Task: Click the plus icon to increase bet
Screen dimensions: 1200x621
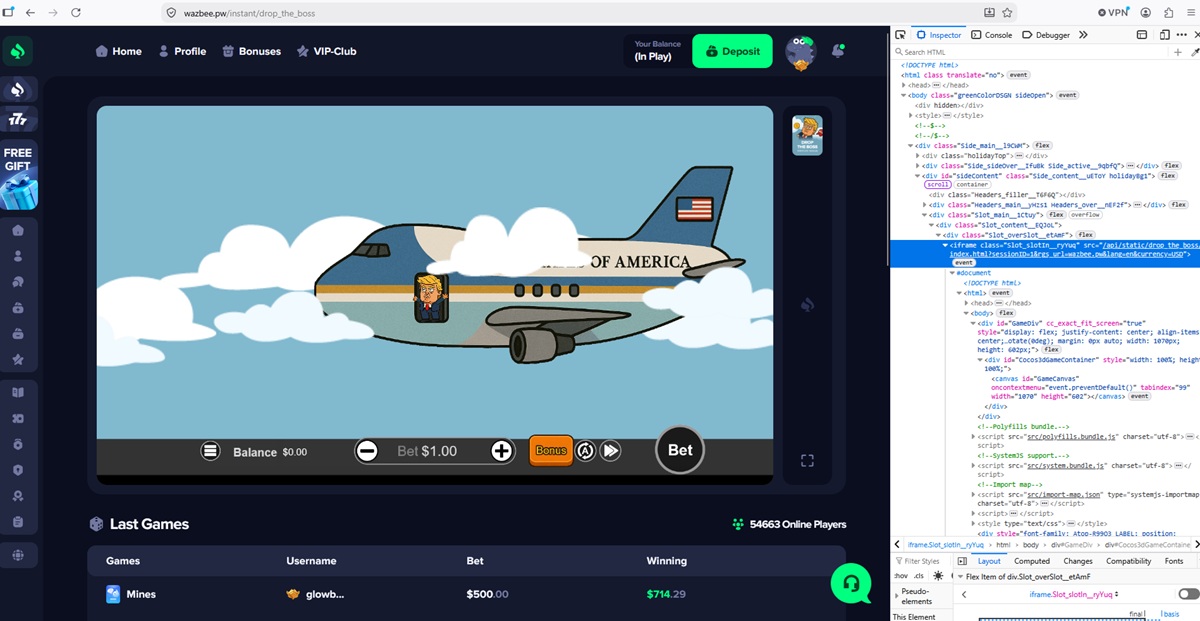Action: (x=502, y=451)
